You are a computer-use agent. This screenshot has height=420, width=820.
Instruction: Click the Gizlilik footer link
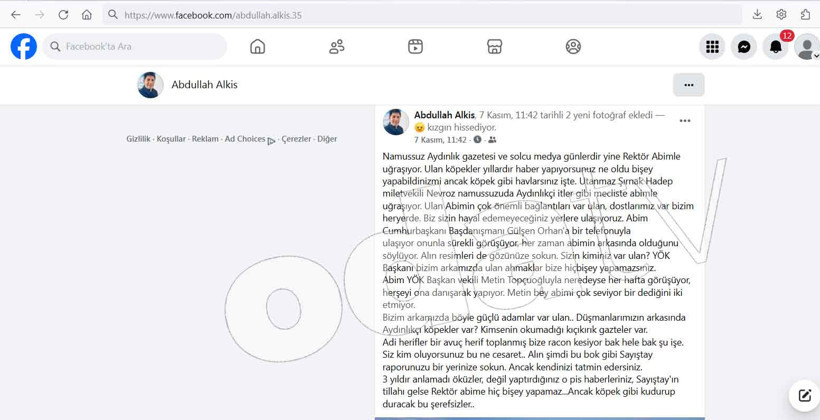(x=138, y=139)
